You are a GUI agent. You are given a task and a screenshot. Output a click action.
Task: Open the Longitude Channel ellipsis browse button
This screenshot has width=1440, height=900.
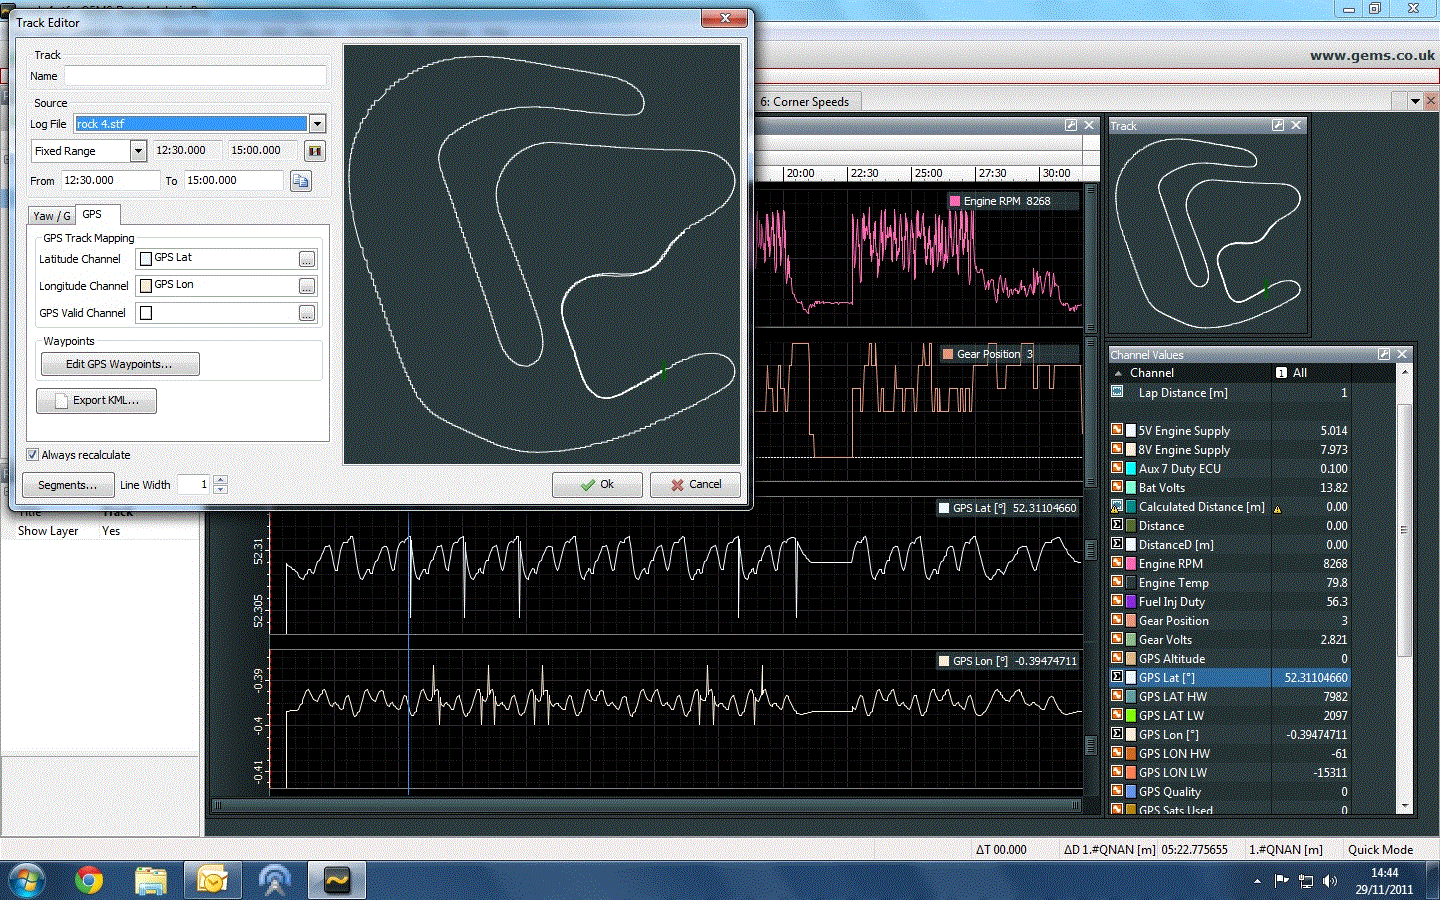[306, 286]
